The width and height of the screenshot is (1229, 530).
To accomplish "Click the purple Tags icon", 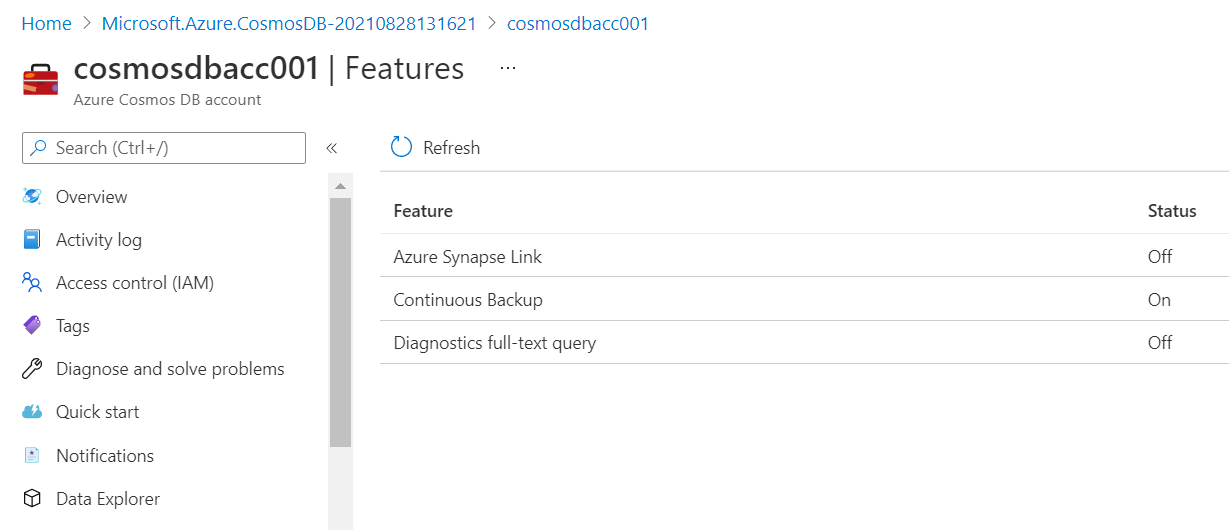I will (32, 326).
